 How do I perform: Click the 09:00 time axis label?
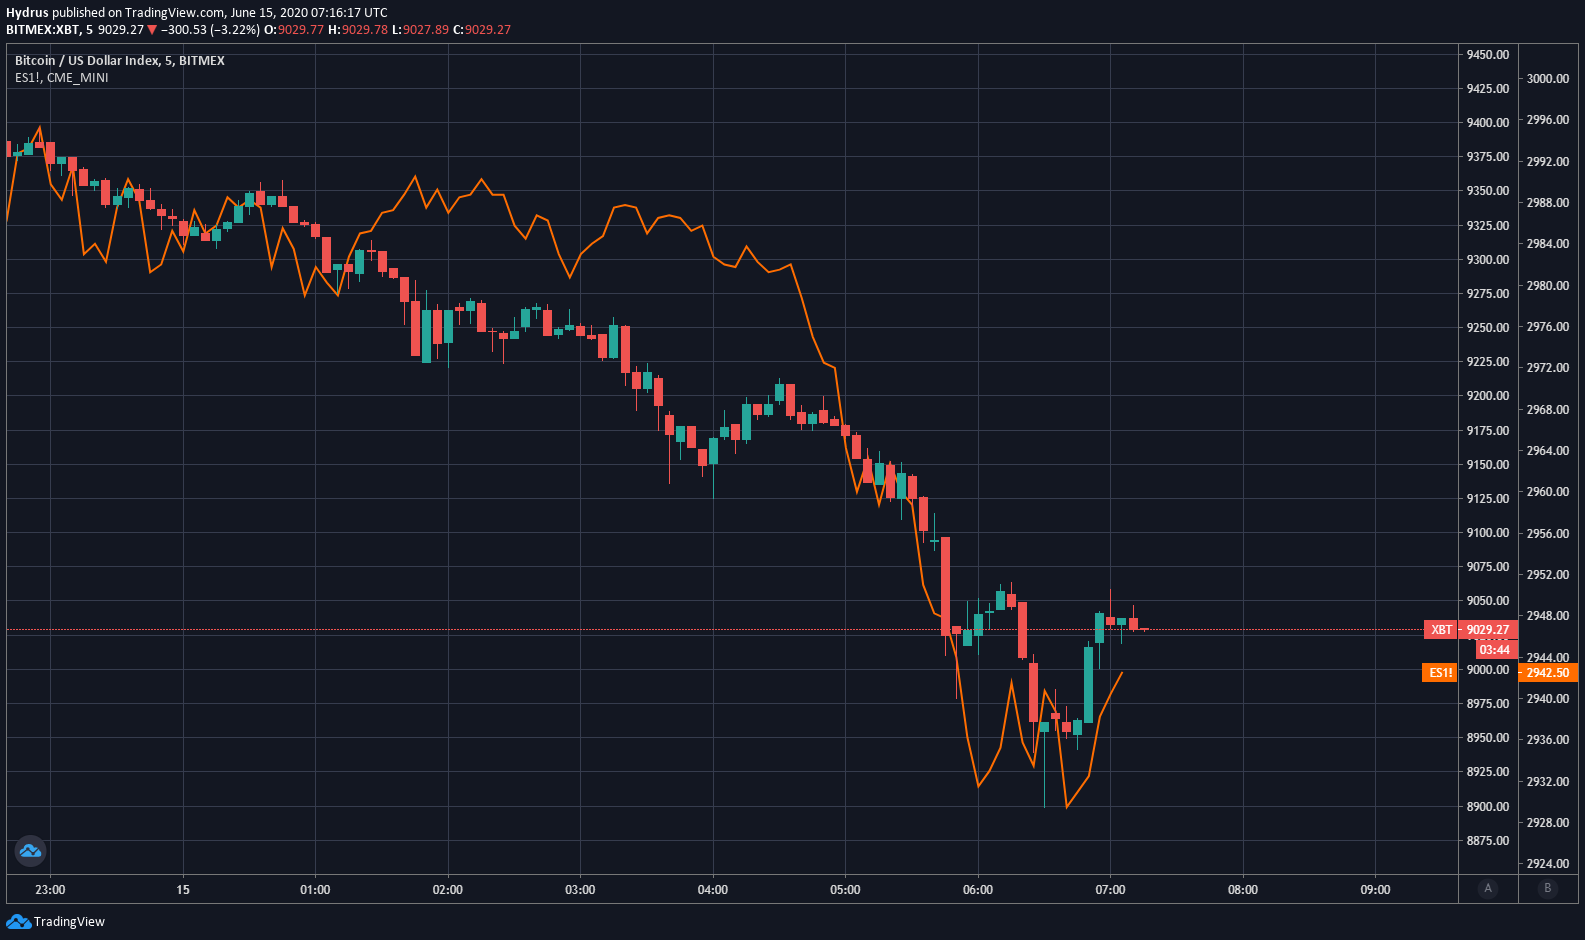1375,890
